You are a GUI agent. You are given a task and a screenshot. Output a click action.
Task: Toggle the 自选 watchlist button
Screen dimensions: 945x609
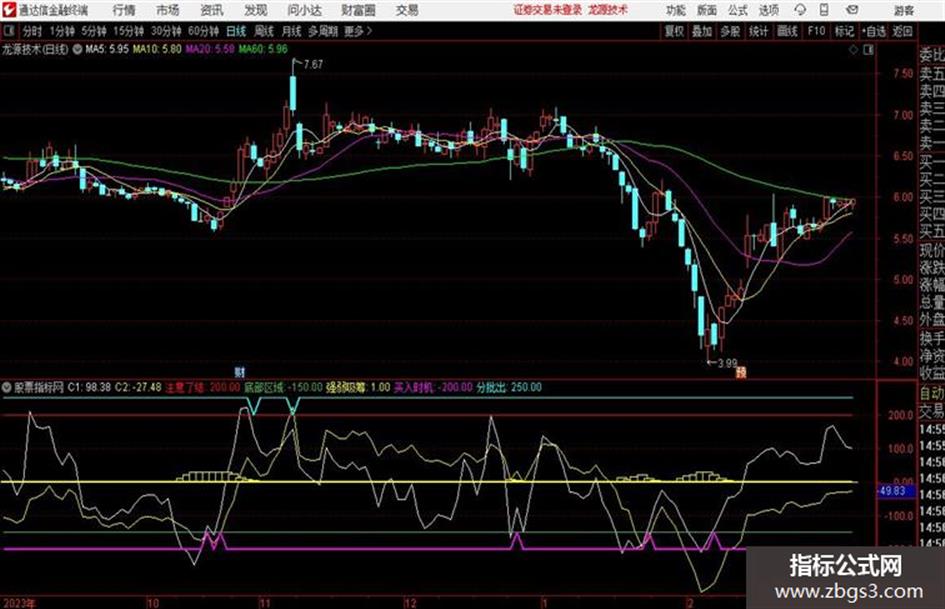tap(873, 31)
